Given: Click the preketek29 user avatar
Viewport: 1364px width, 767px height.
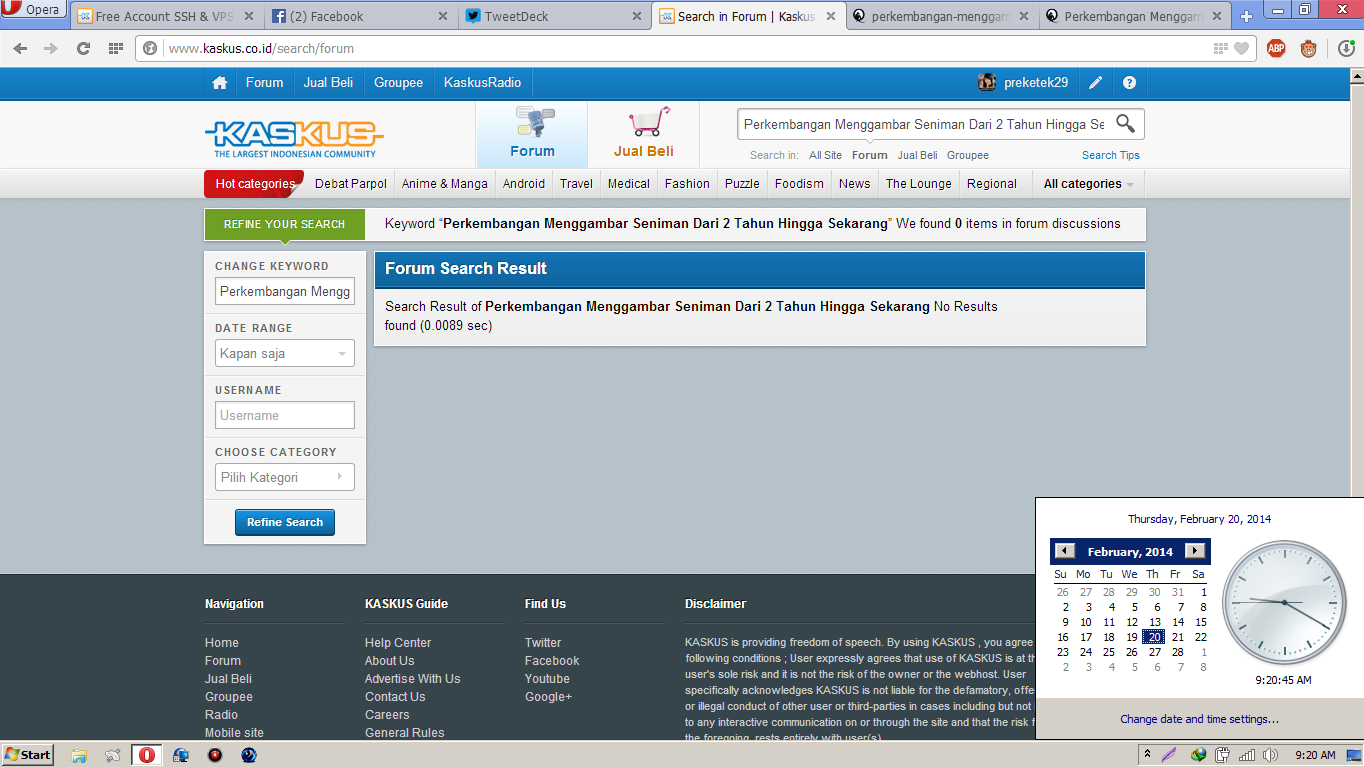Looking at the screenshot, I should [x=987, y=83].
